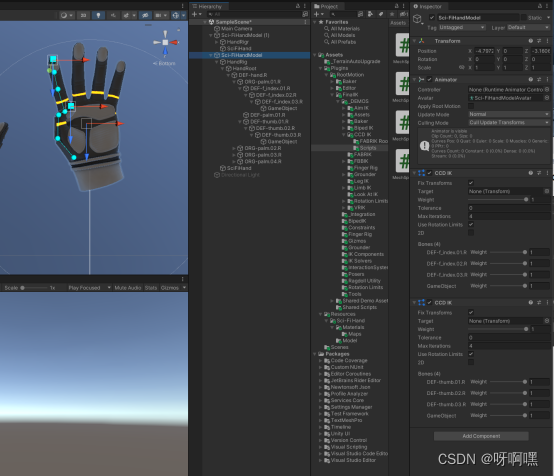Open scene camera settings icon
The height and width of the screenshot is (476, 554).
pyautogui.click(x=161, y=15)
